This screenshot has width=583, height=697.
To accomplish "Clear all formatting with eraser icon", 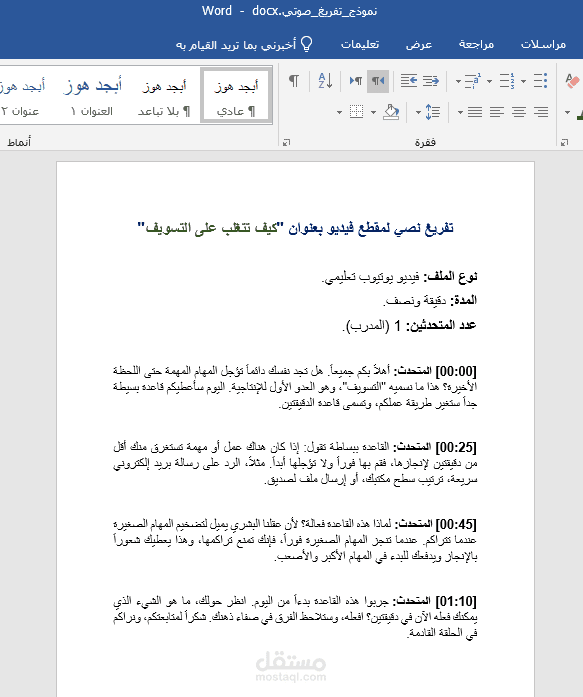I will (x=572, y=81).
